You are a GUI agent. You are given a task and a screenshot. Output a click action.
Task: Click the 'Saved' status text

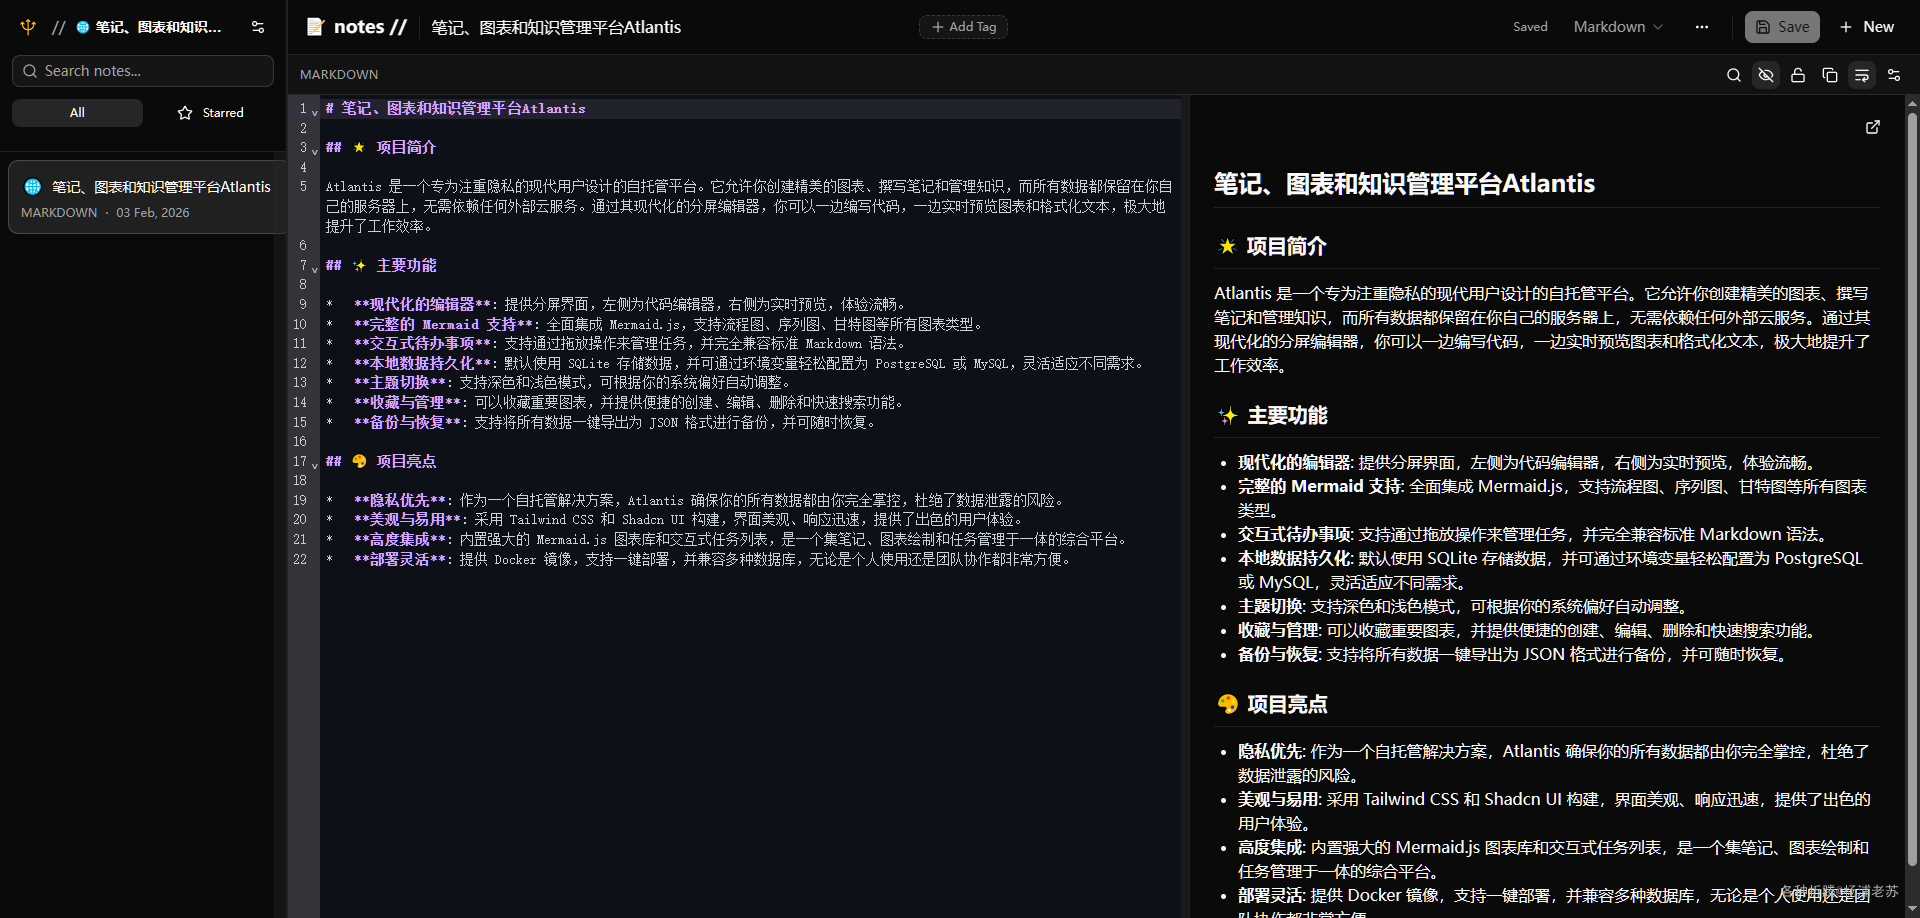point(1530,27)
